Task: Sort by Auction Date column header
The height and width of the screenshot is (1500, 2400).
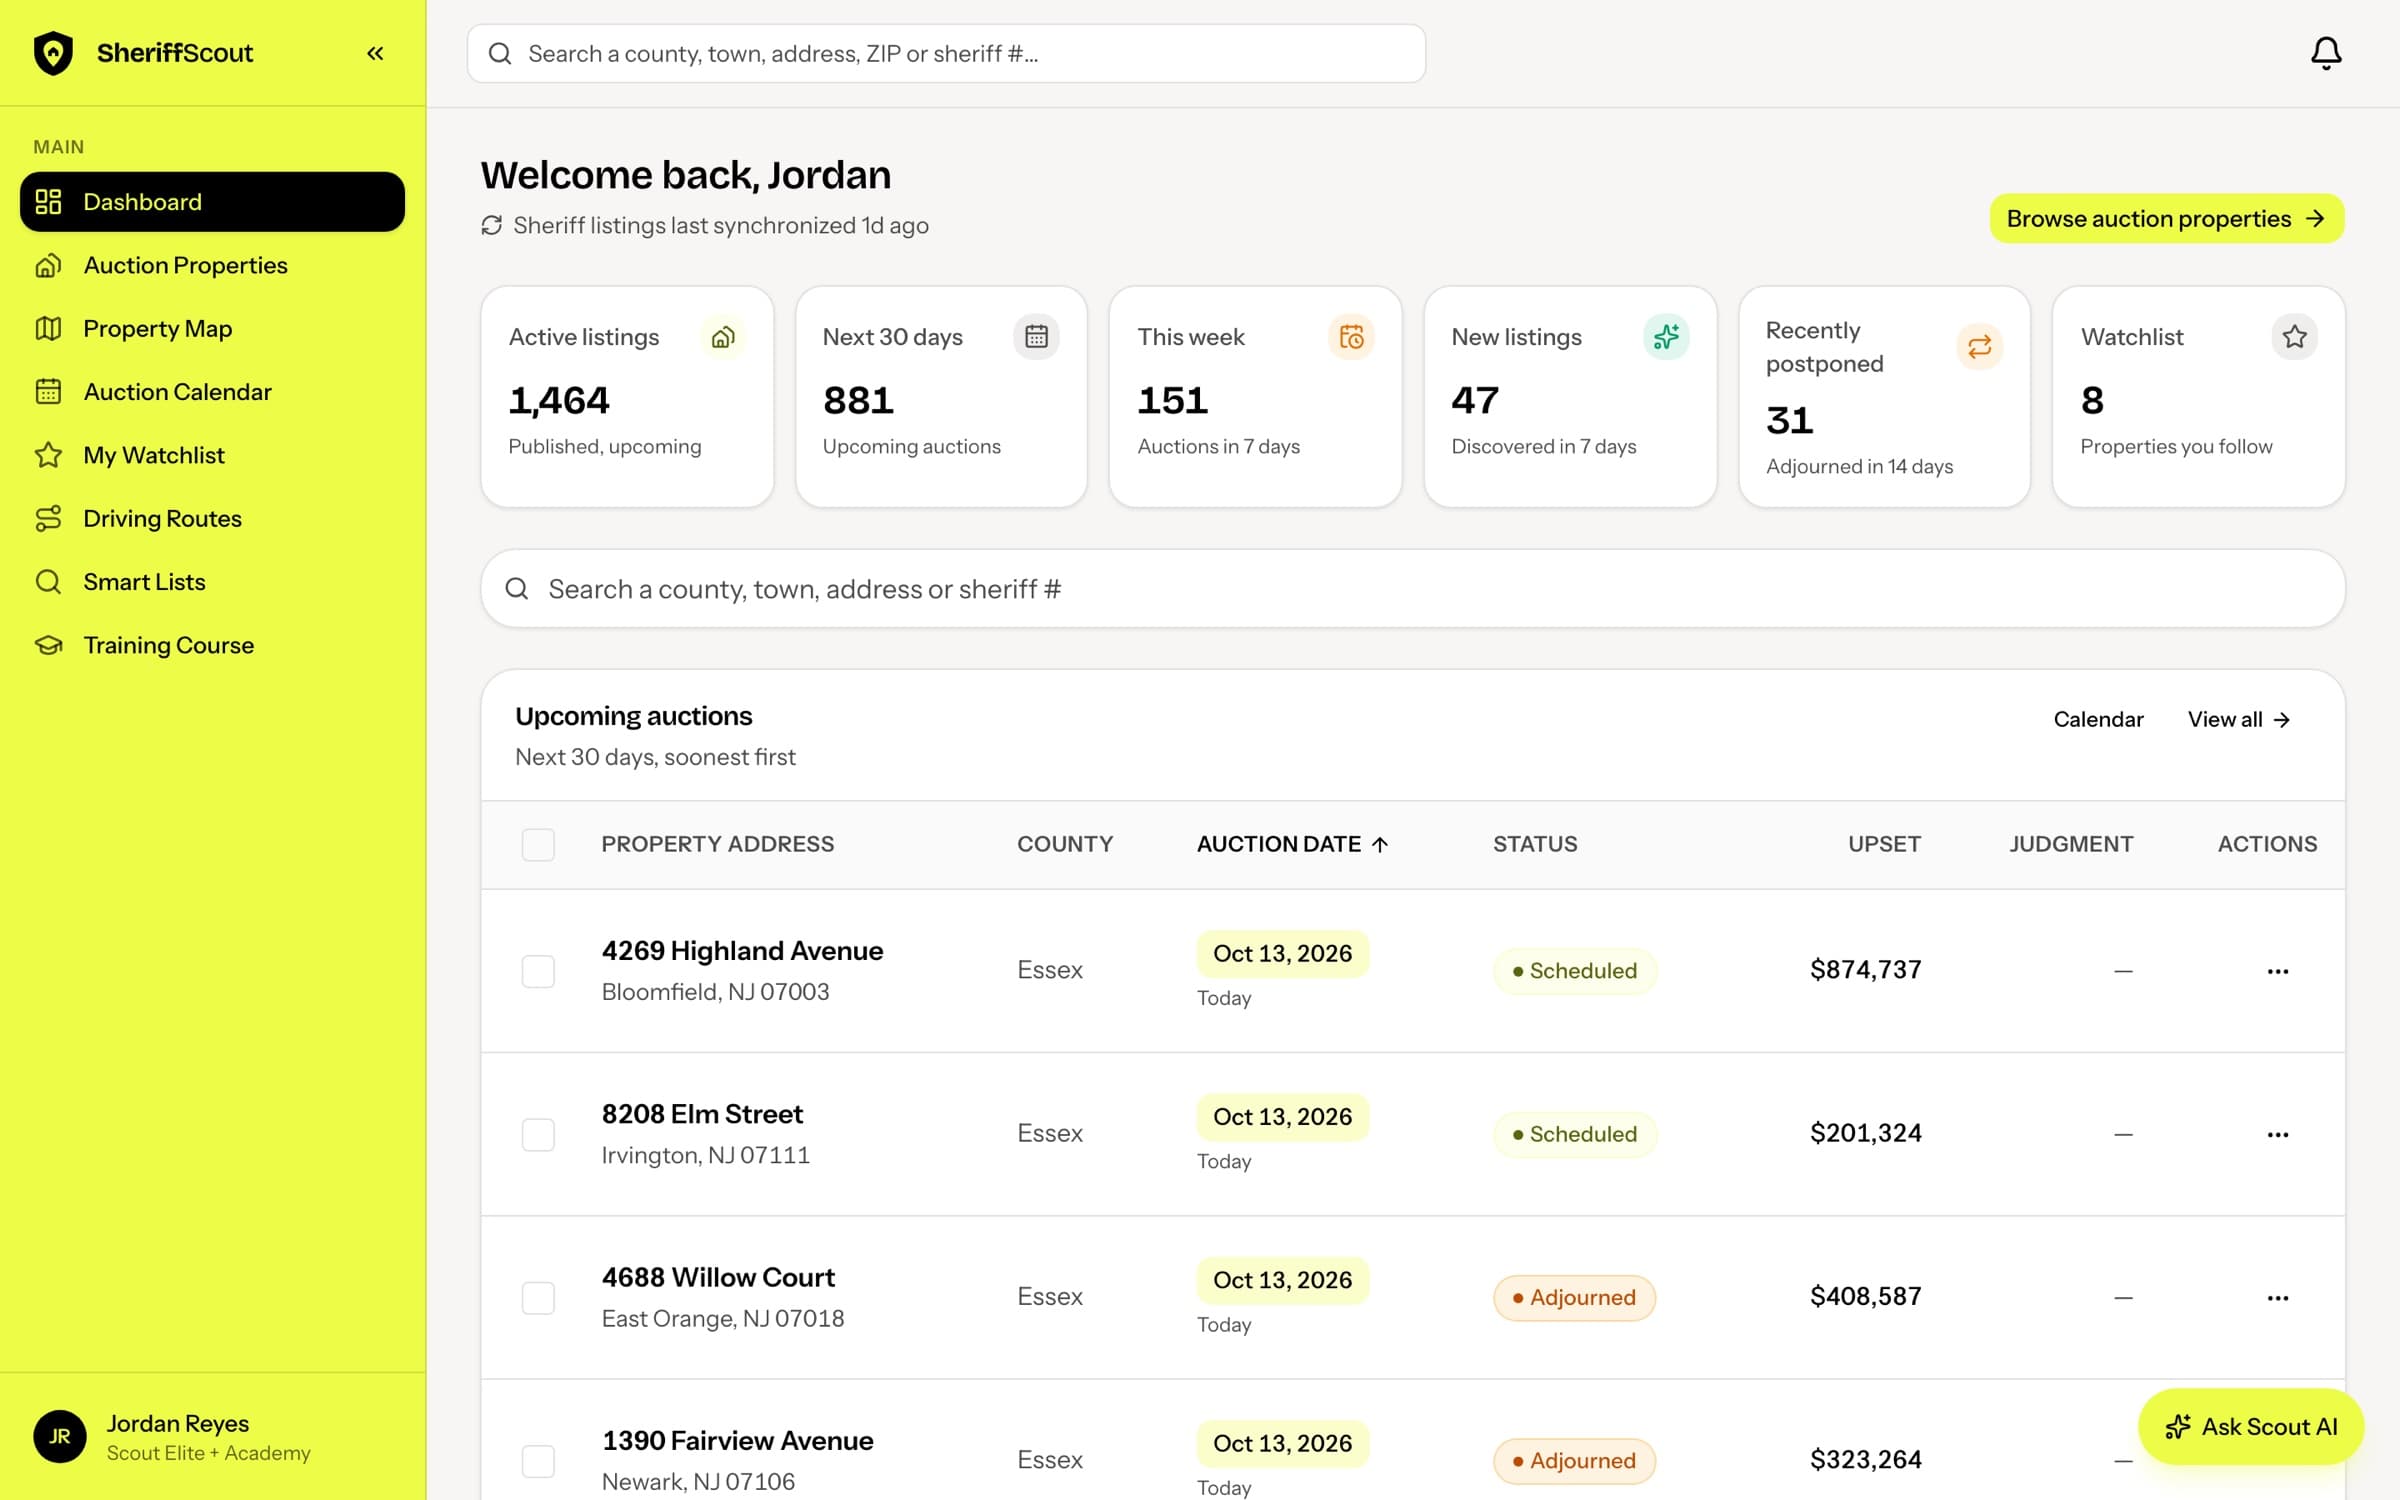Action: (1292, 844)
